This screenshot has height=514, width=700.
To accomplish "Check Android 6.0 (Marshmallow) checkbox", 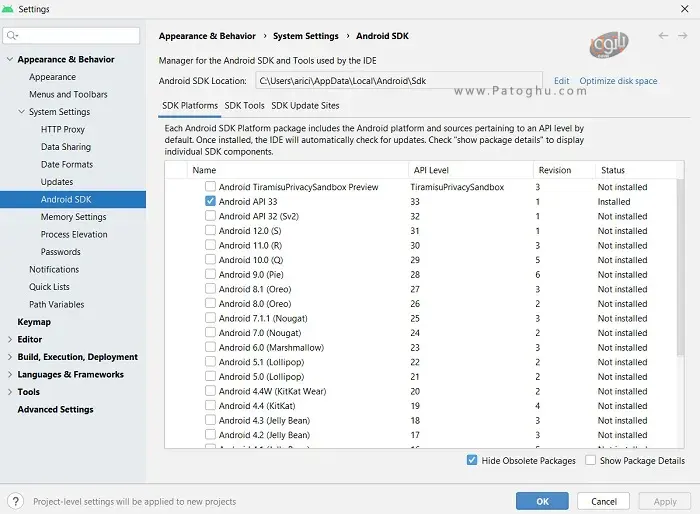I will click(210, 347).
